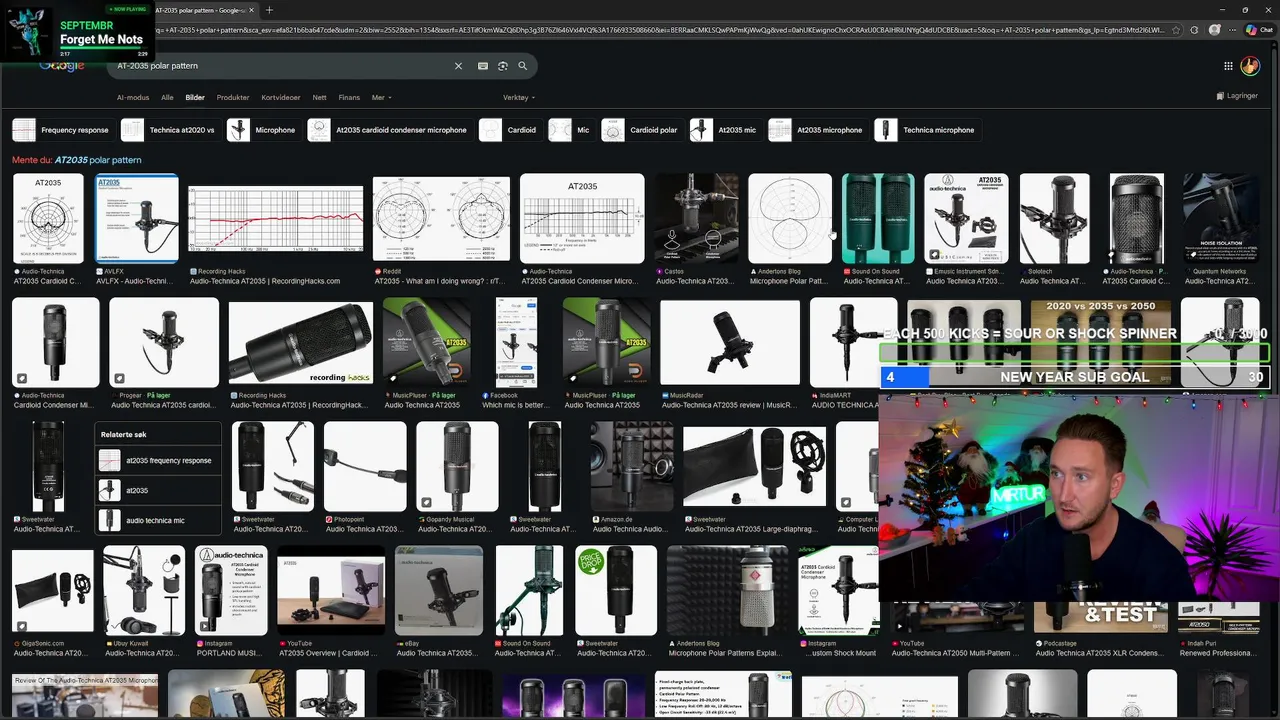Open the Google apps grid
The width and height of the screenshot is (1280, 720).
[x=1228, y=66]
